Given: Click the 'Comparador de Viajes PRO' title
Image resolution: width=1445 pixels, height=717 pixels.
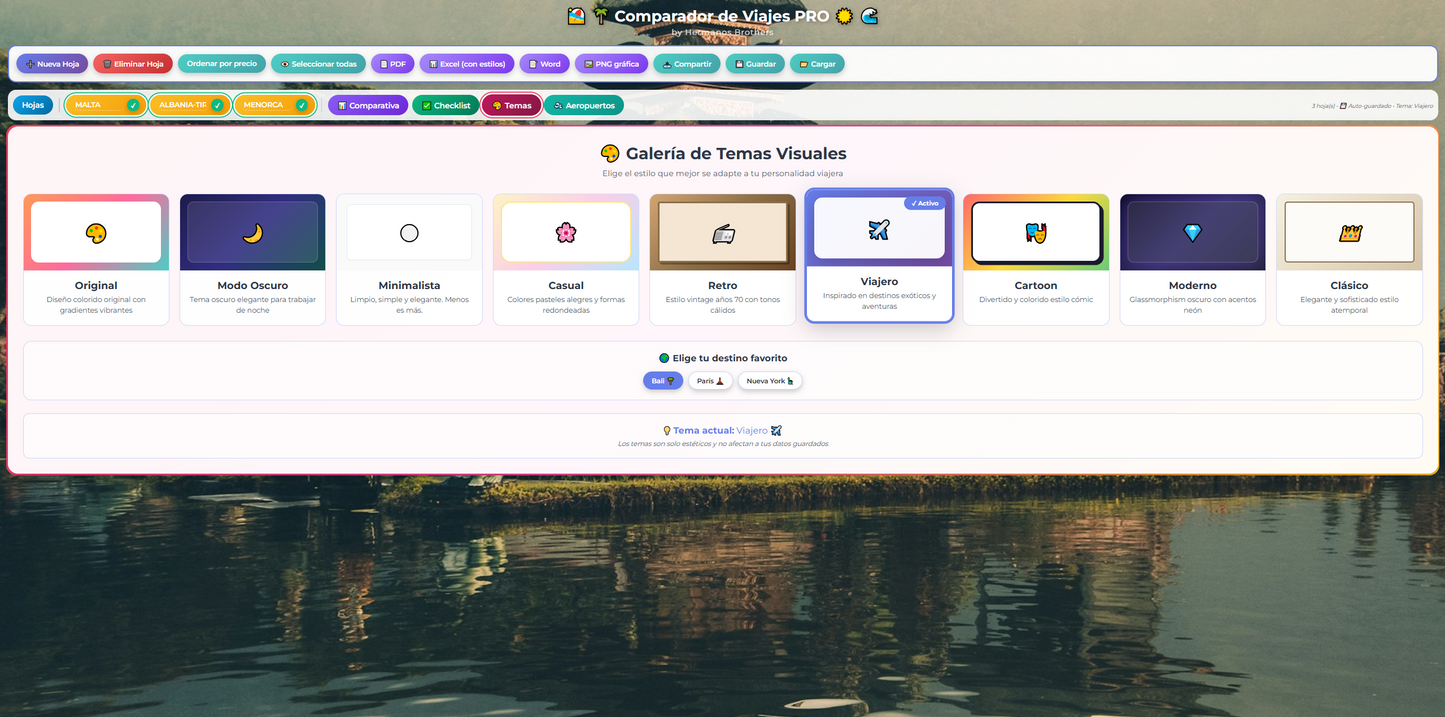Looking at the screenshot, I should [722, 16].
